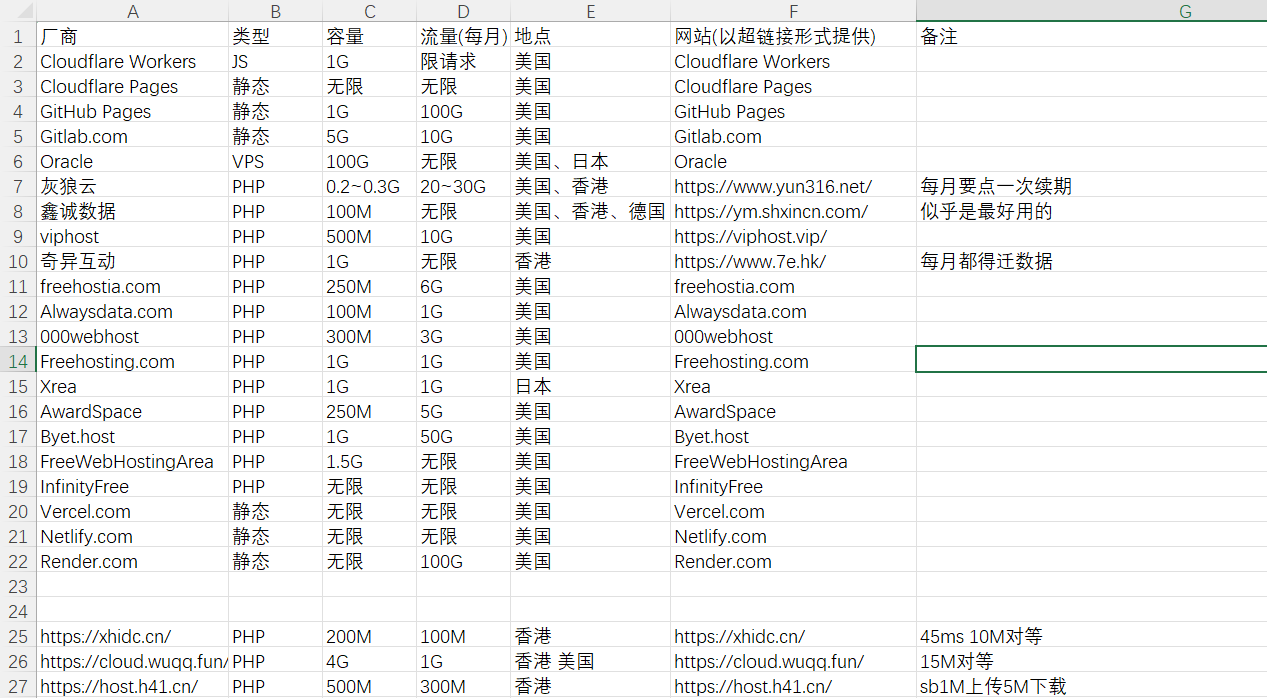Click note '似乎是最好用的'
1267x698 pixels.
pyautogui.click(x=986, y=211)
